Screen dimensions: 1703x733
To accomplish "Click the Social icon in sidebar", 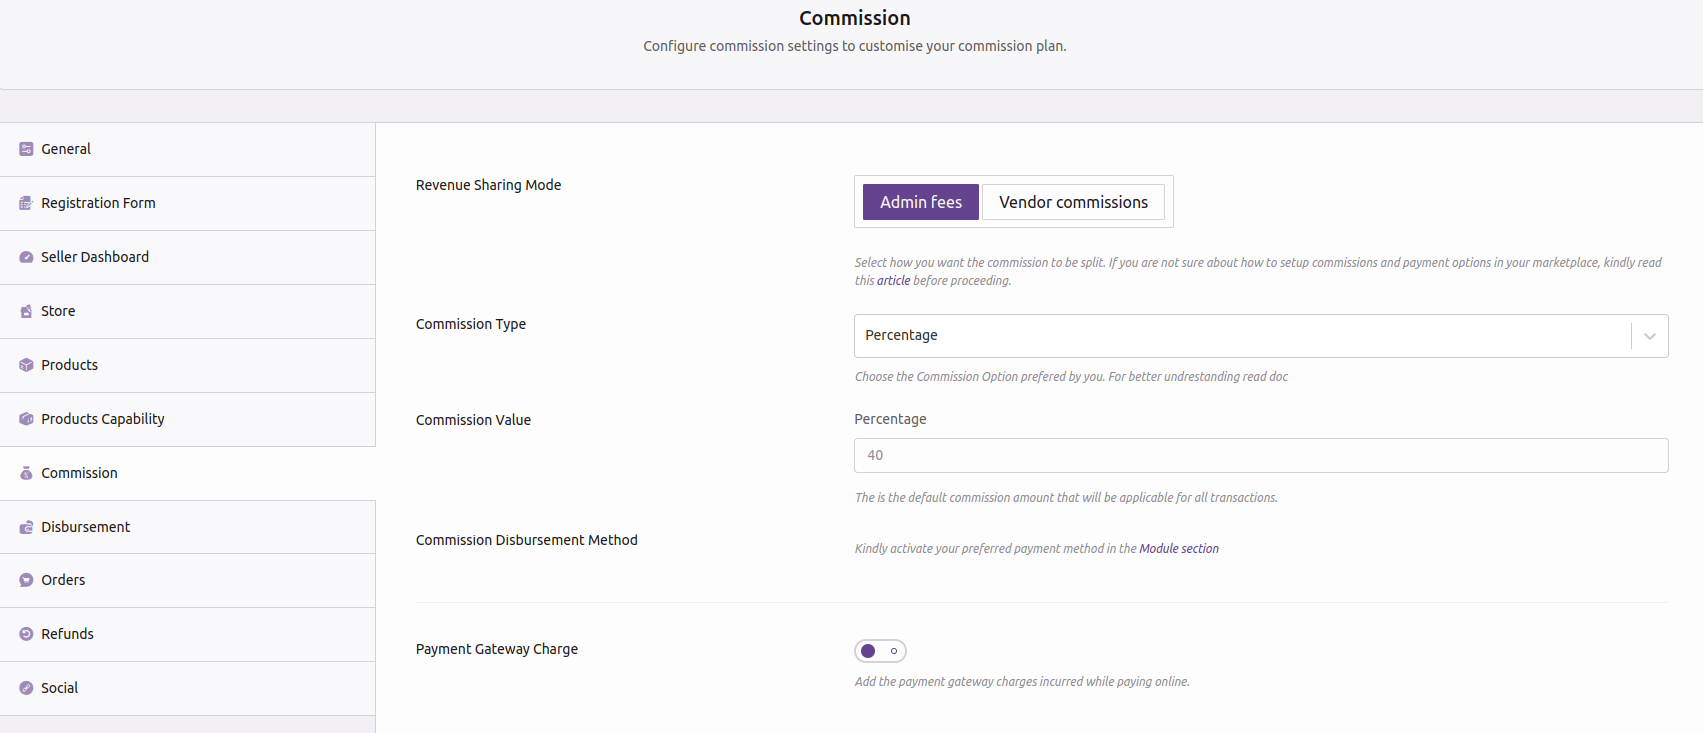I will pyautogui.click(x=26, y=688).
